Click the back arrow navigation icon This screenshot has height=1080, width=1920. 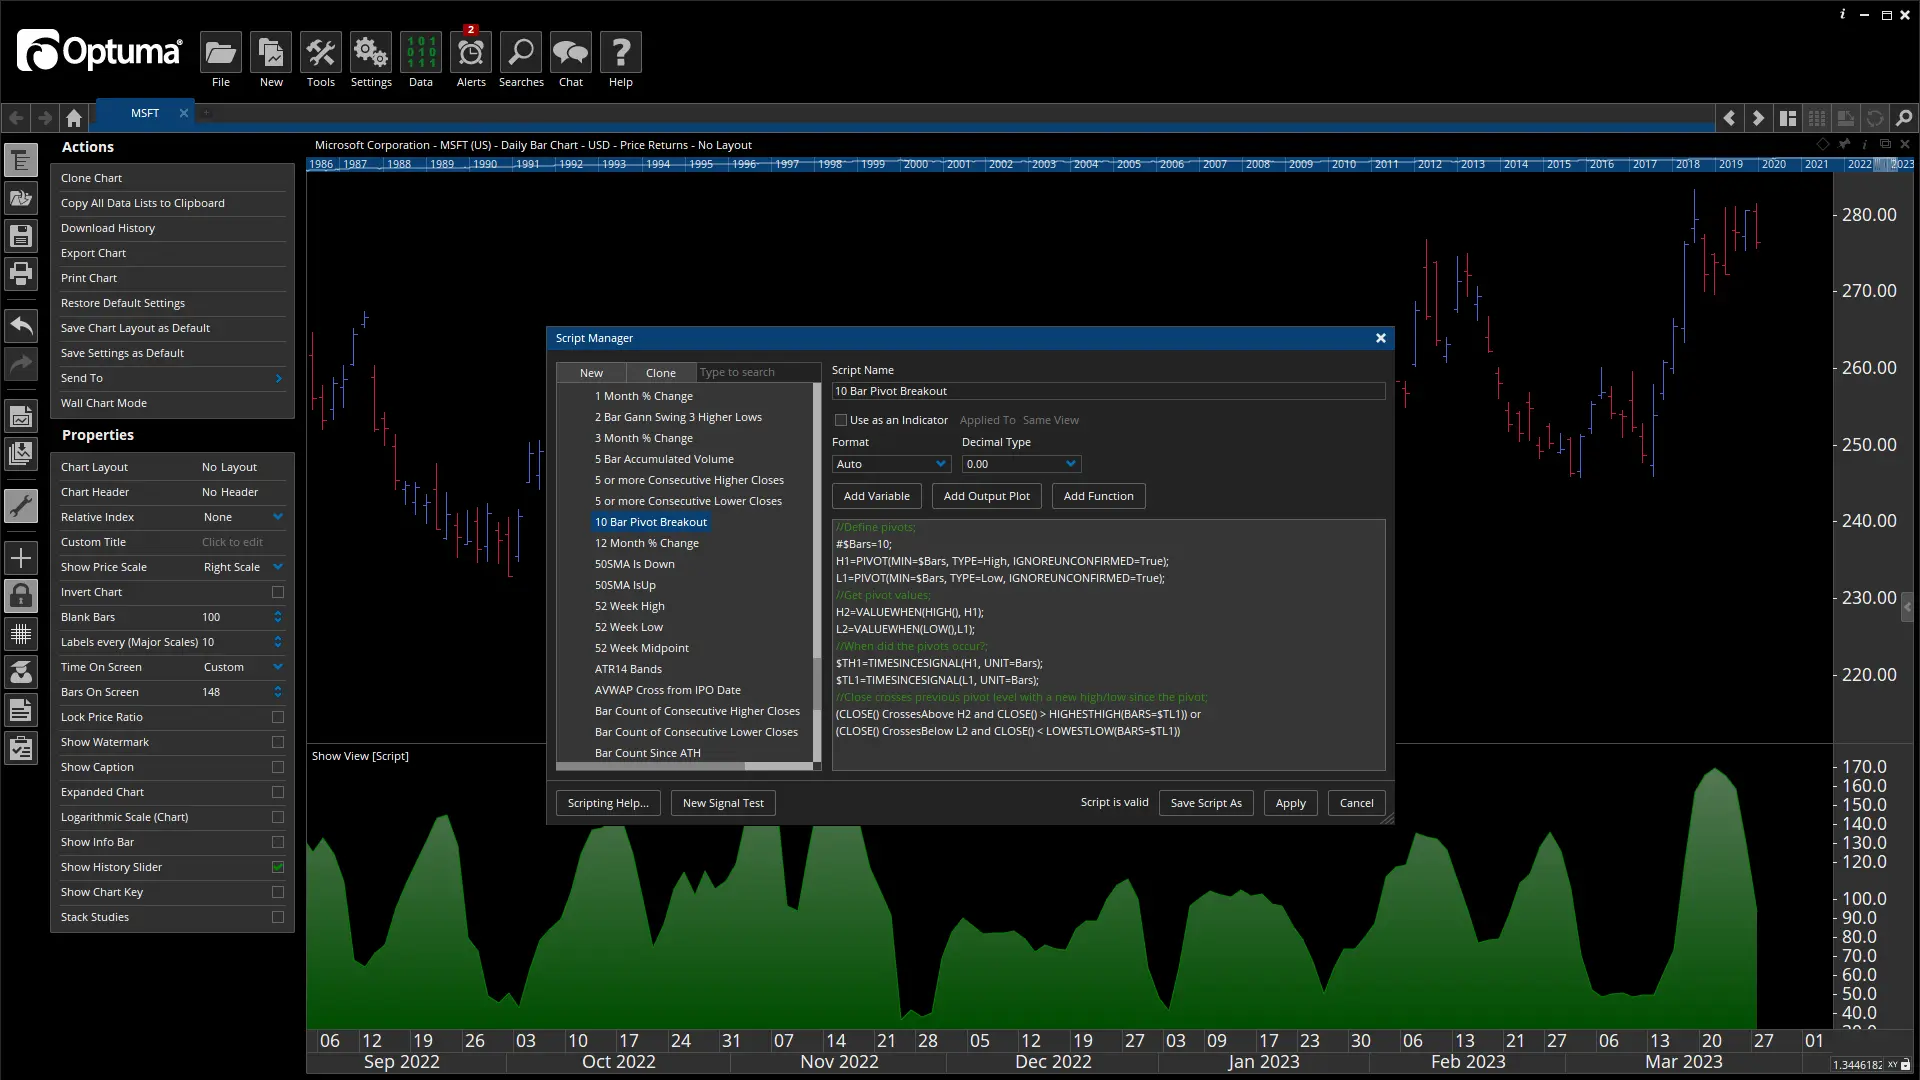[17, 118]
